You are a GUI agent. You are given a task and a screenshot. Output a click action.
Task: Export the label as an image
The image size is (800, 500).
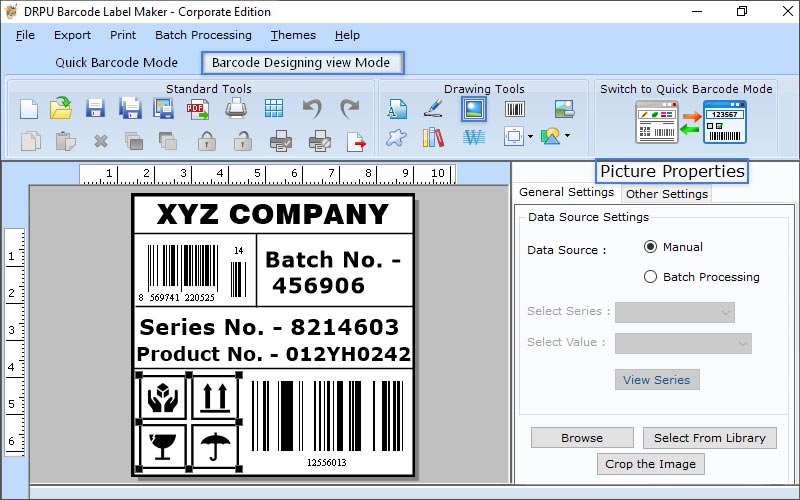(x=163, y=109)
